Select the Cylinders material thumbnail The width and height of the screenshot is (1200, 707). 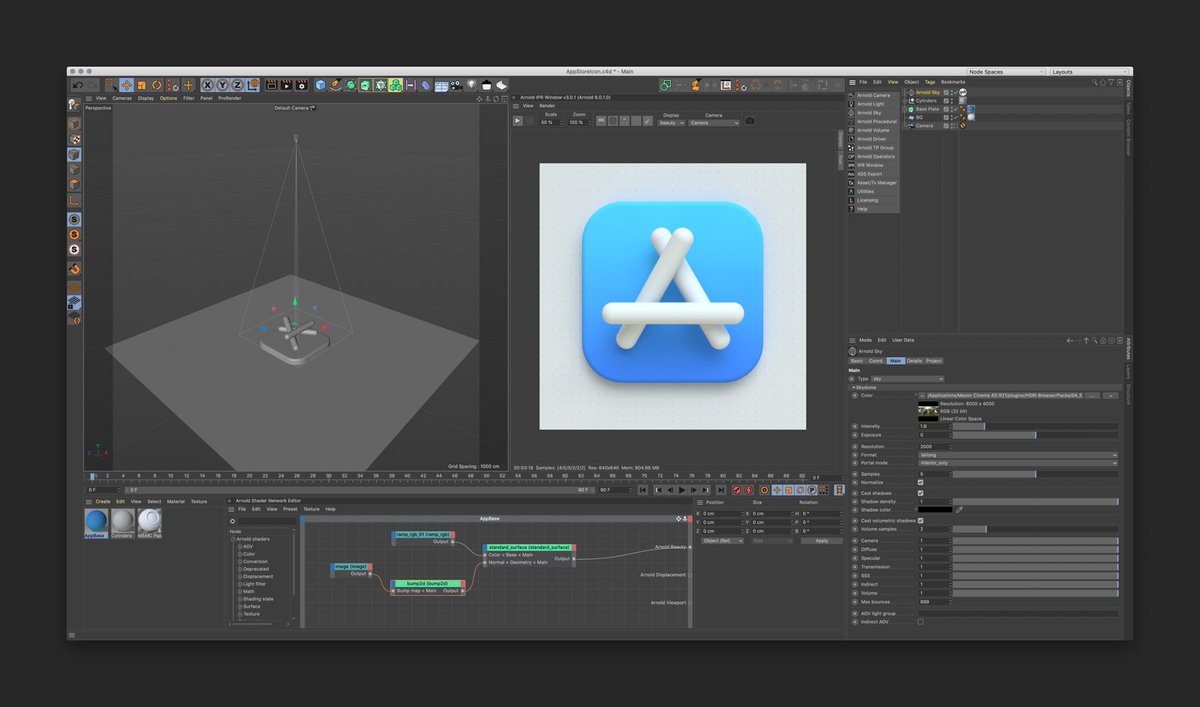point(122,523)
